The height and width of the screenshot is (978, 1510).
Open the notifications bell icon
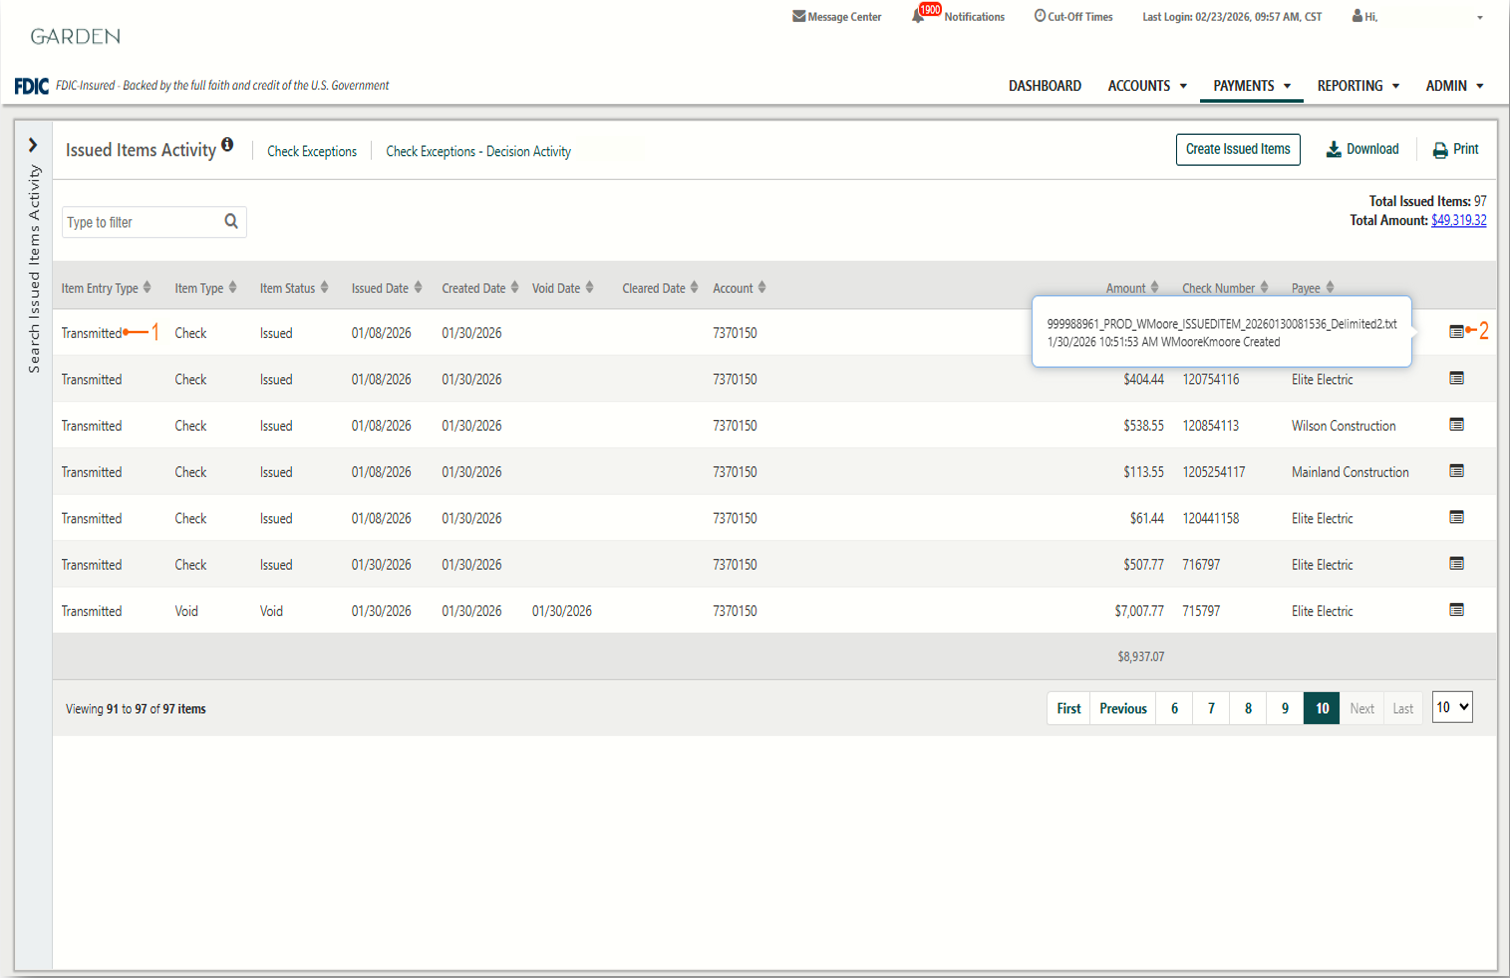click(918, 16)
